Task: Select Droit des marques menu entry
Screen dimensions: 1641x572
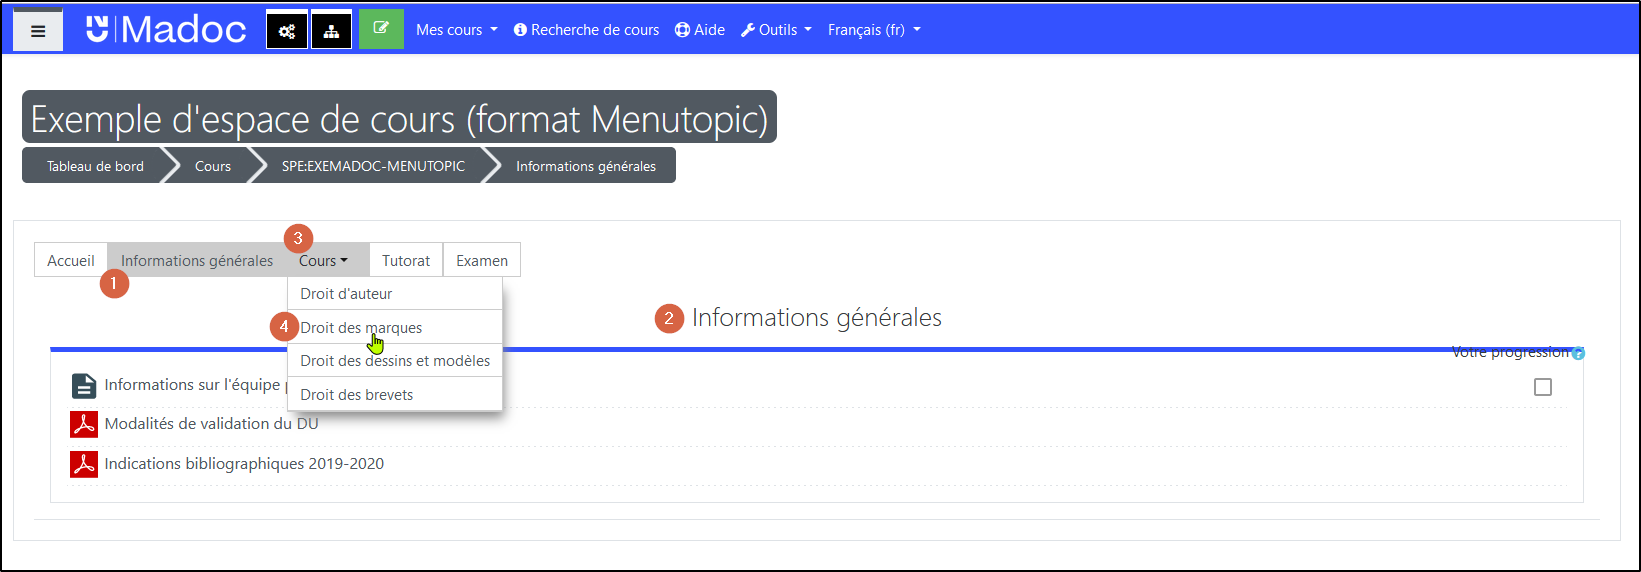Action: point(361,328)
